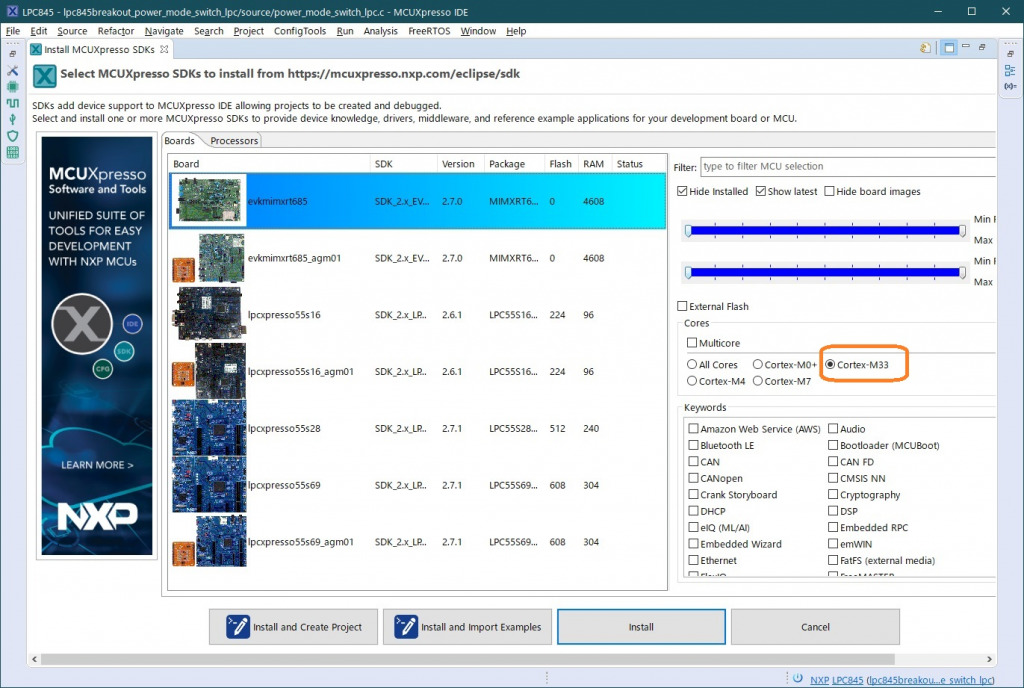
Task: Uncheck the Hide Installed checkbox
Action: (683, 191)
